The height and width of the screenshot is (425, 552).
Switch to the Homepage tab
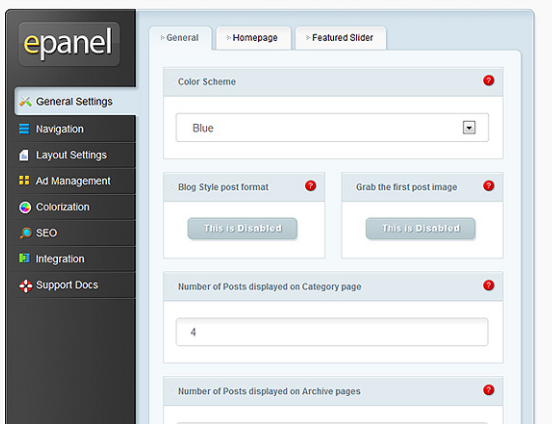coord(253,38)
